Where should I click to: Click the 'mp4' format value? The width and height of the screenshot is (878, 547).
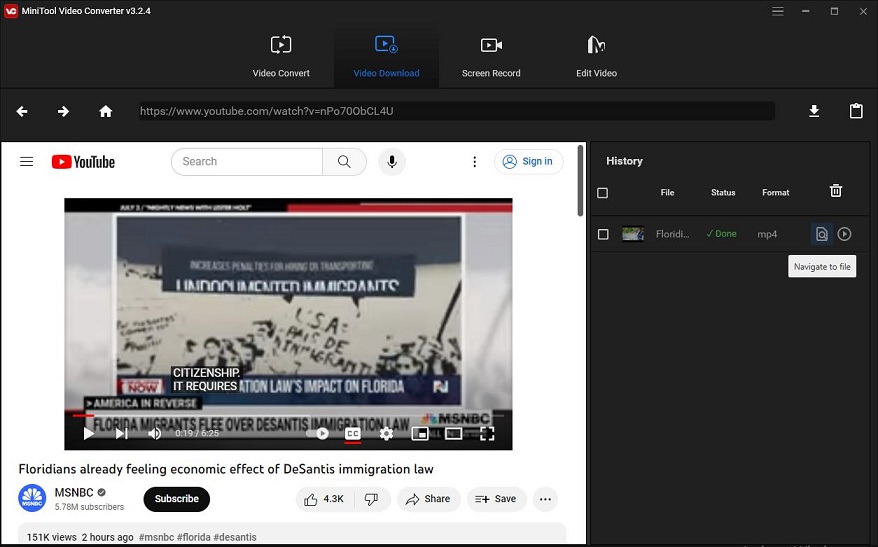click(x=767, y=235)
